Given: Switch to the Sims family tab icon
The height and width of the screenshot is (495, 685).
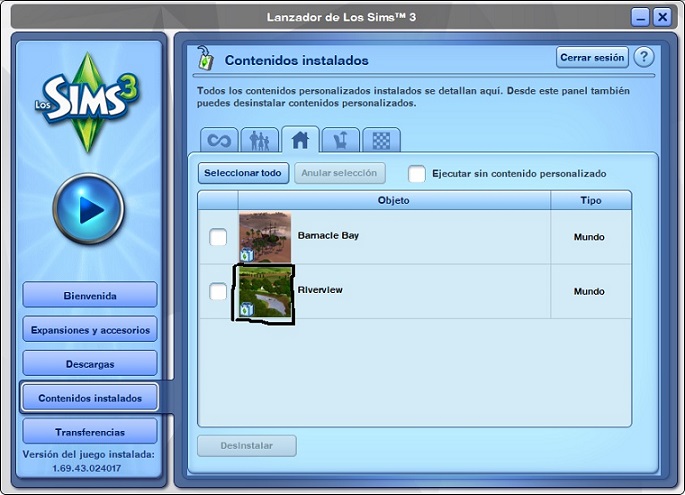Looking at the screenshot, I should (259, 139).
